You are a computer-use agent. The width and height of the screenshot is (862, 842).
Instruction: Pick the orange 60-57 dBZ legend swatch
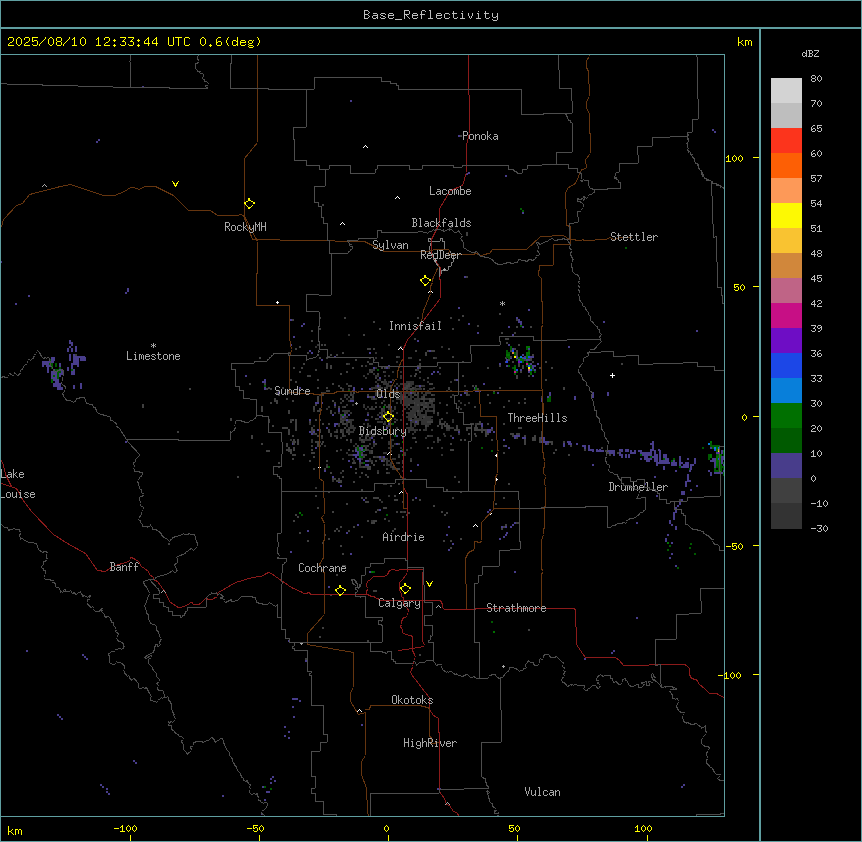pyautogui.click(x=786, y=165)
